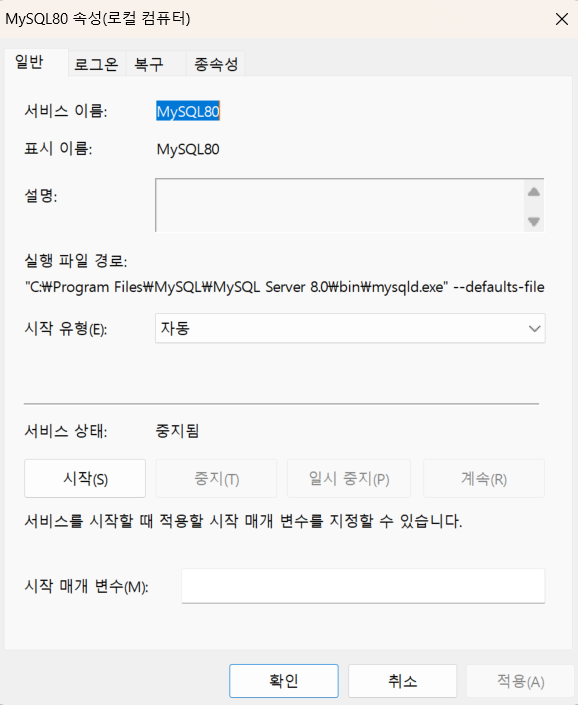578x705 pixels.
Task: Click the 시작(S) button
Action: tap(85, 478)
